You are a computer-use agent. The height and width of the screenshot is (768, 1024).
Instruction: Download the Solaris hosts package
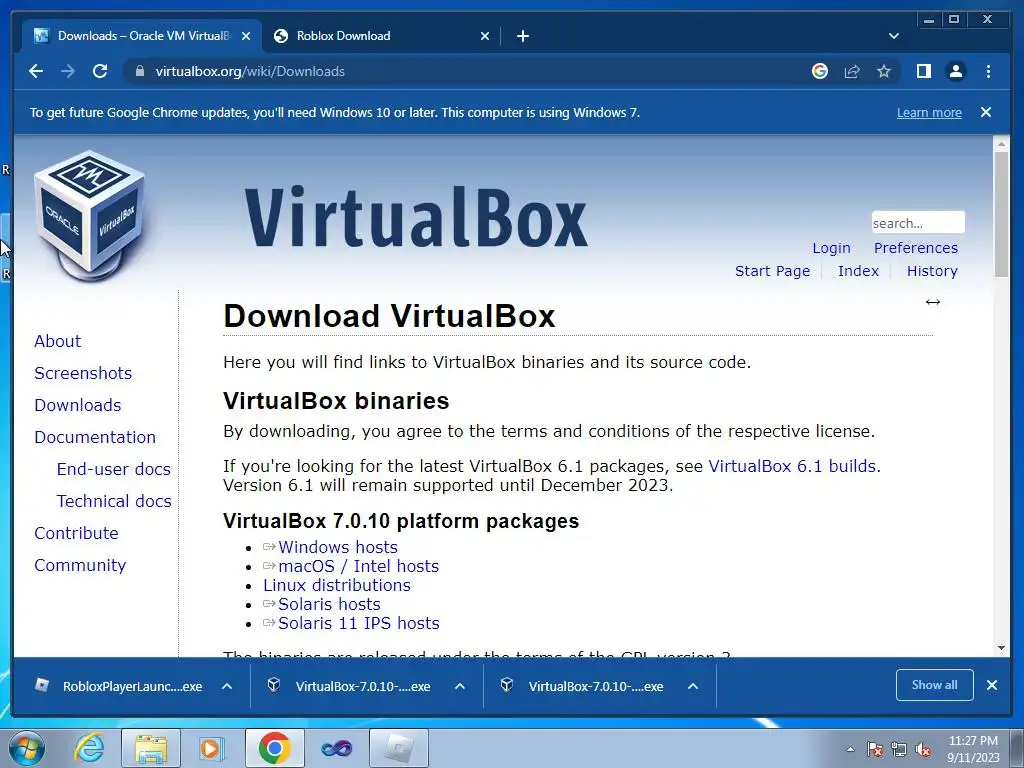(329, 604)
